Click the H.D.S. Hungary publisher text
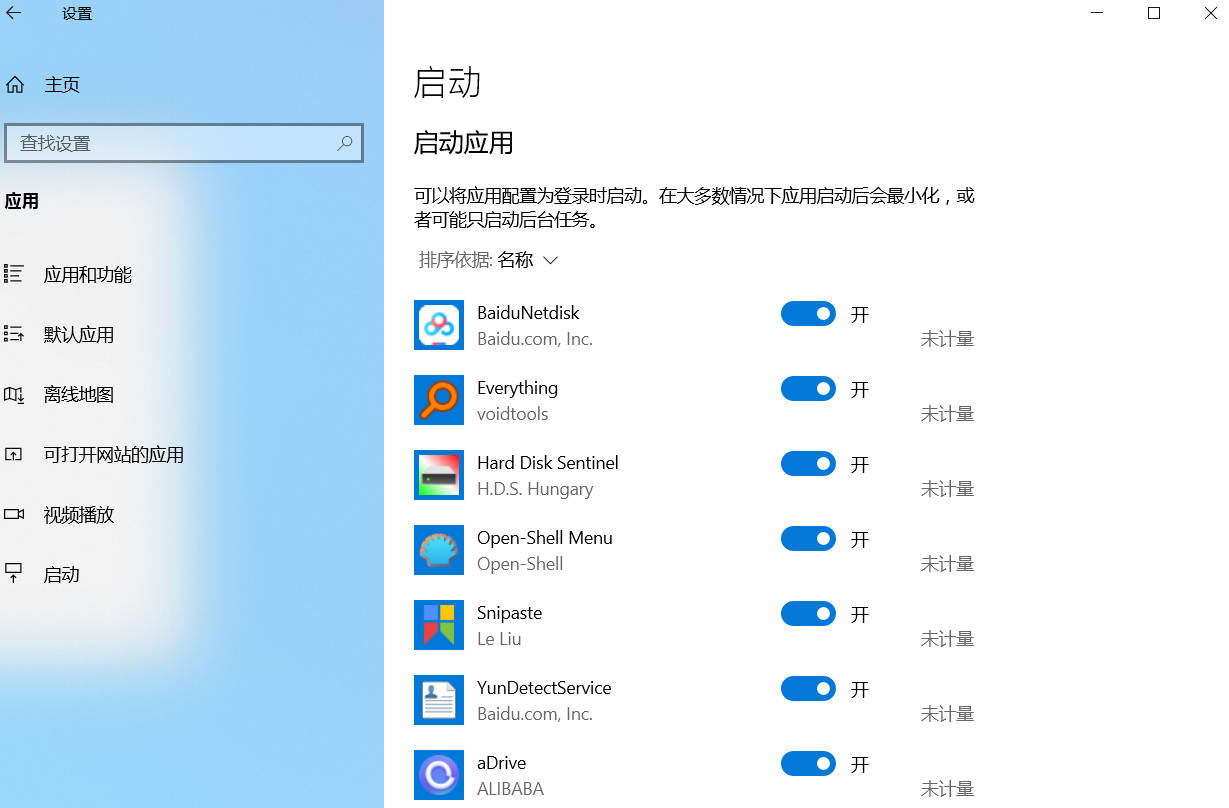Screen dimensions: 1229x808 535,489
